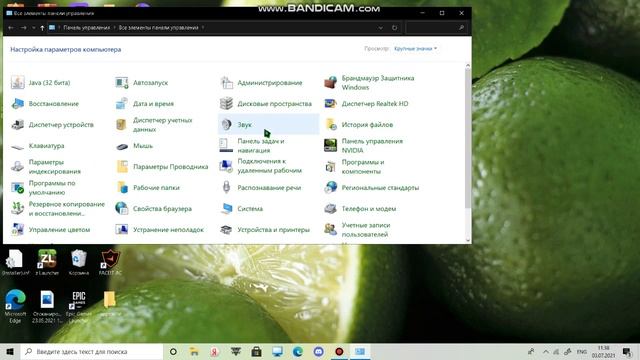The width and height of the screenshot is (640, 360).
Task: Open Cortana circle on taskbar
Action: (173, 351)
